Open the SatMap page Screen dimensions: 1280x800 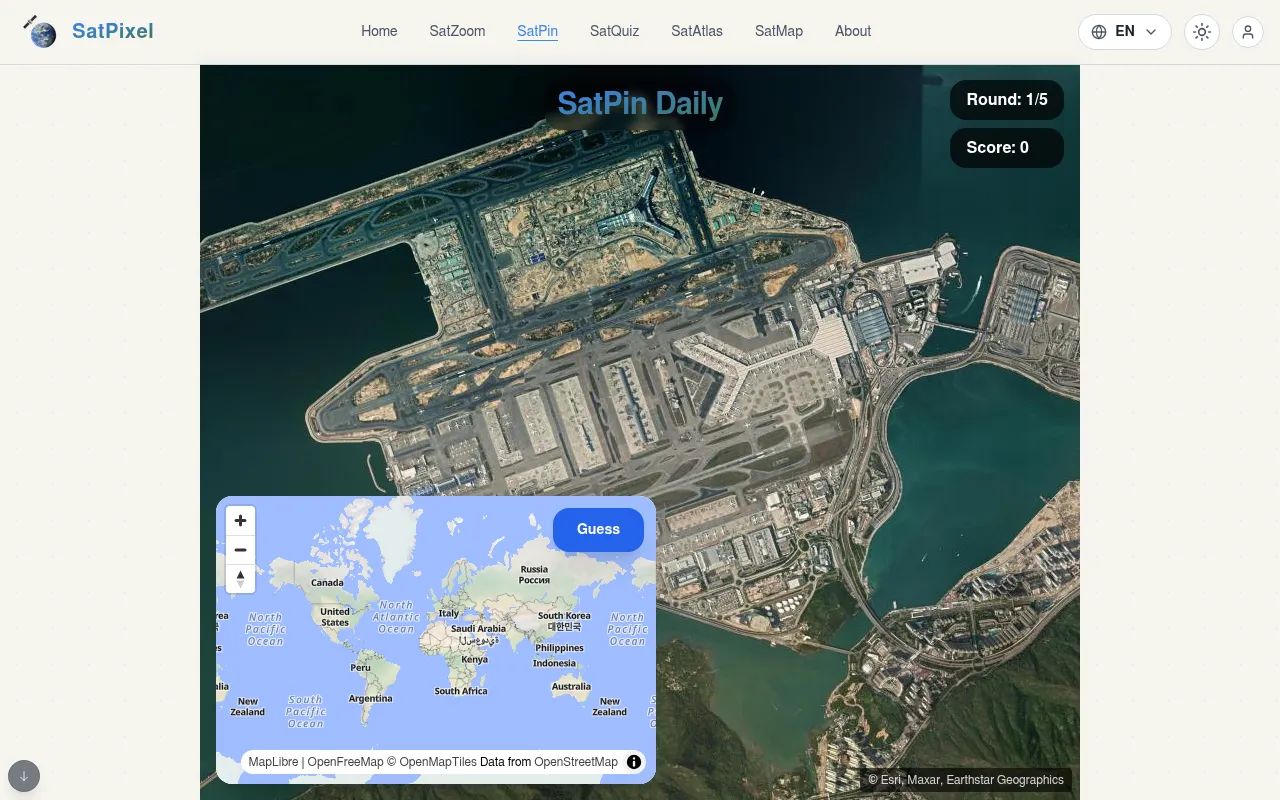tap(779, 31)
